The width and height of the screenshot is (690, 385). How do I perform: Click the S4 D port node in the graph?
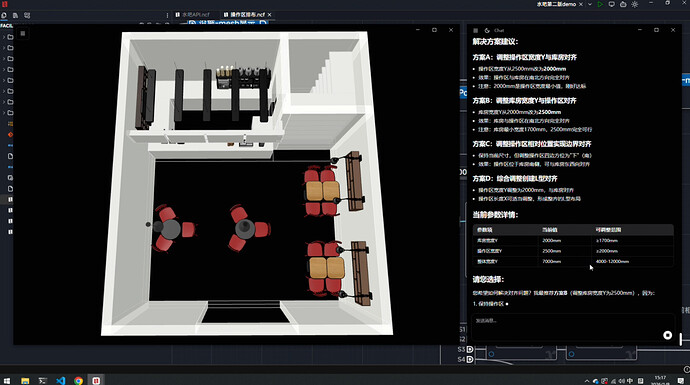coord(470,359)
